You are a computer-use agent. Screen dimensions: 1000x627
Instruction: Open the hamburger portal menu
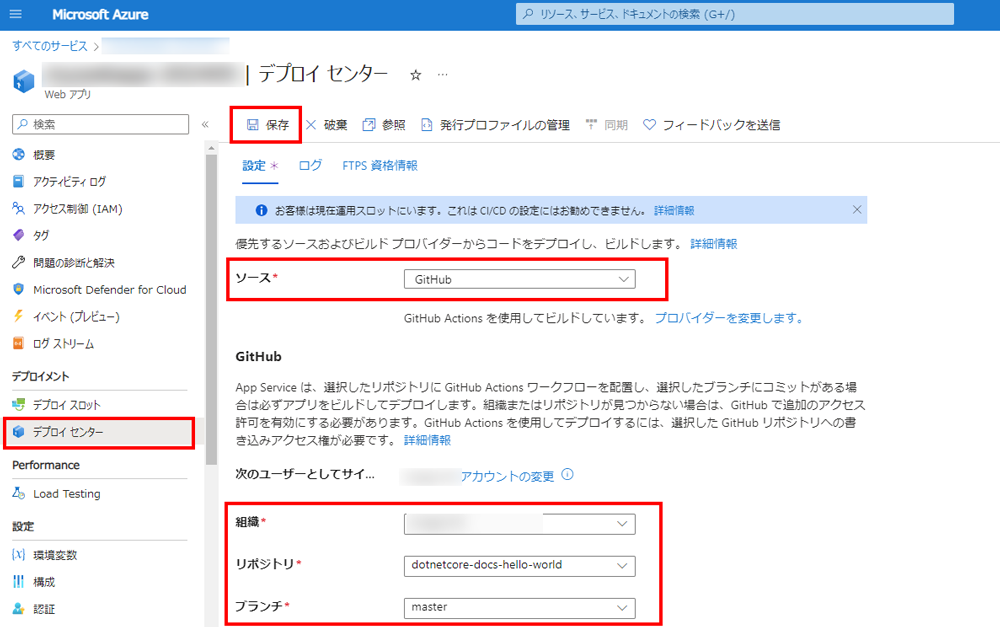15,14
